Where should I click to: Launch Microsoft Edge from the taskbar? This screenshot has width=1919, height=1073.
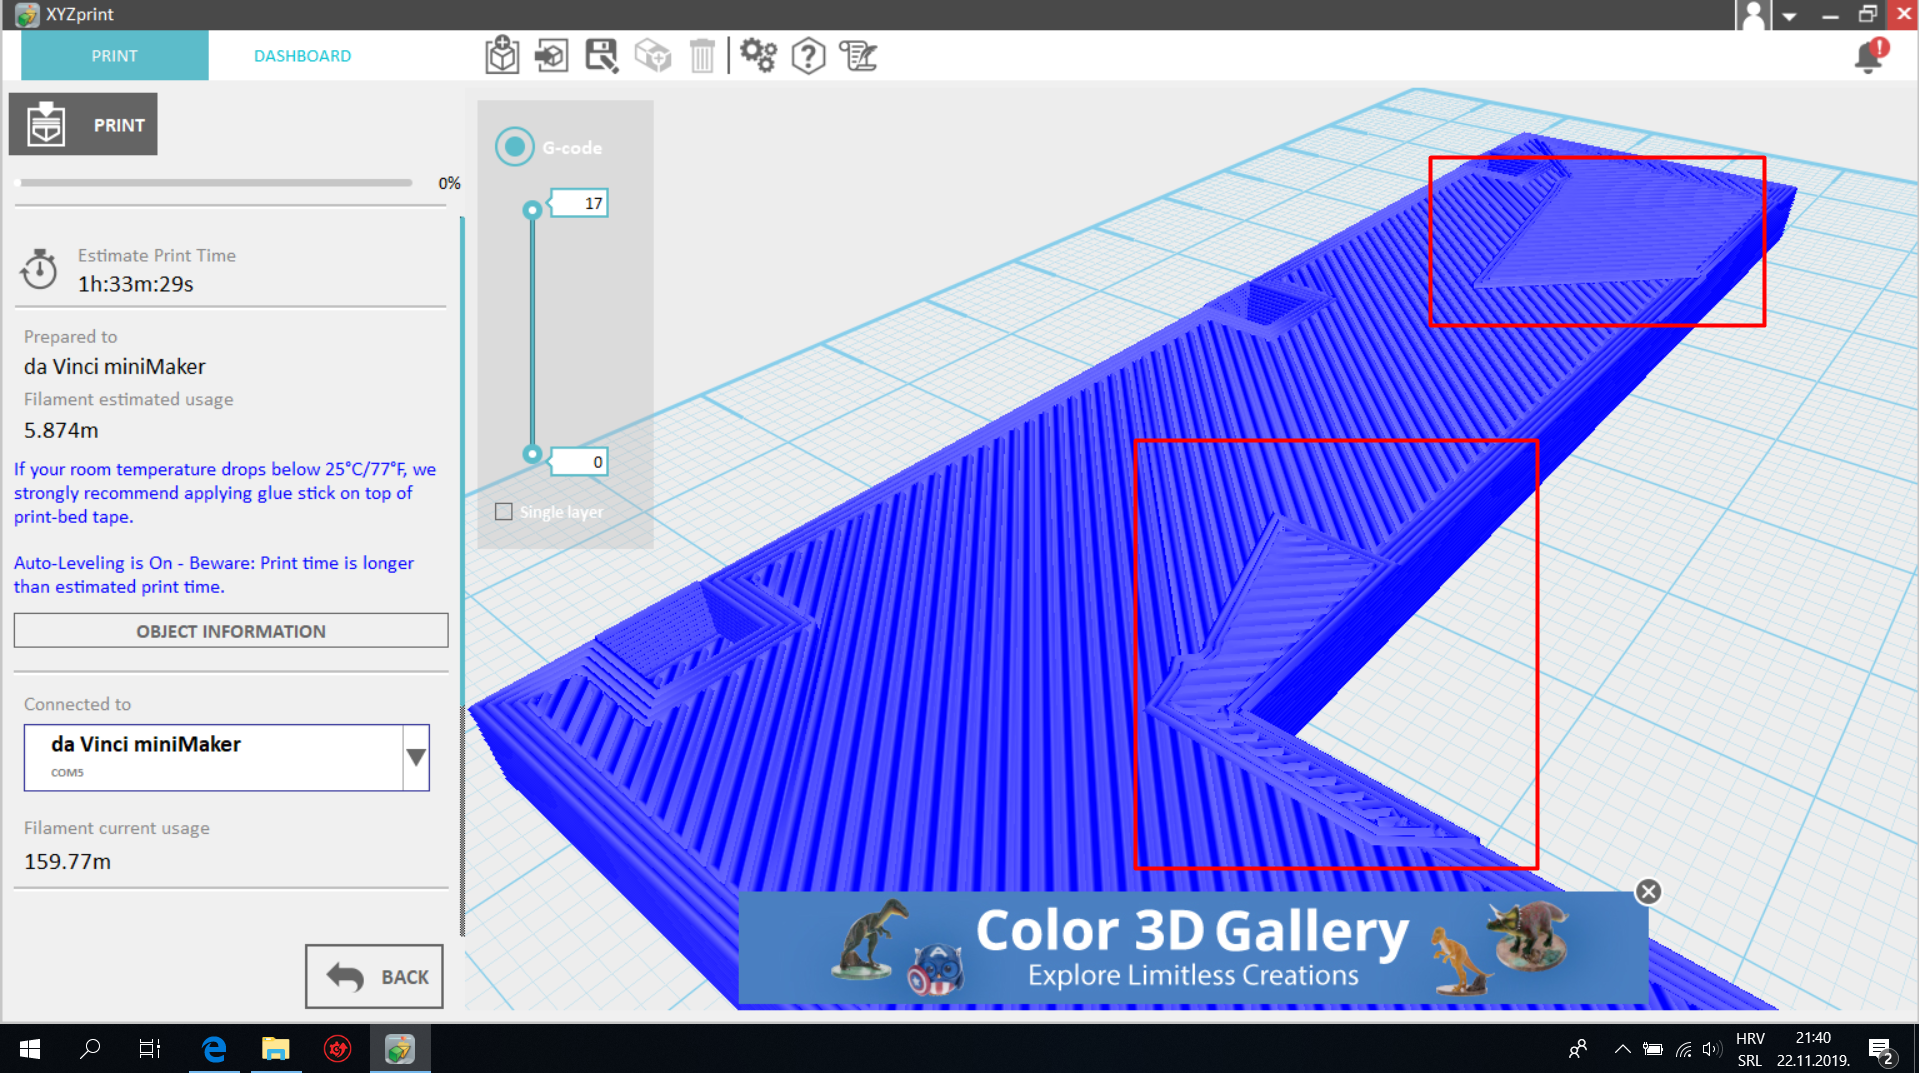coord(214,1048)
